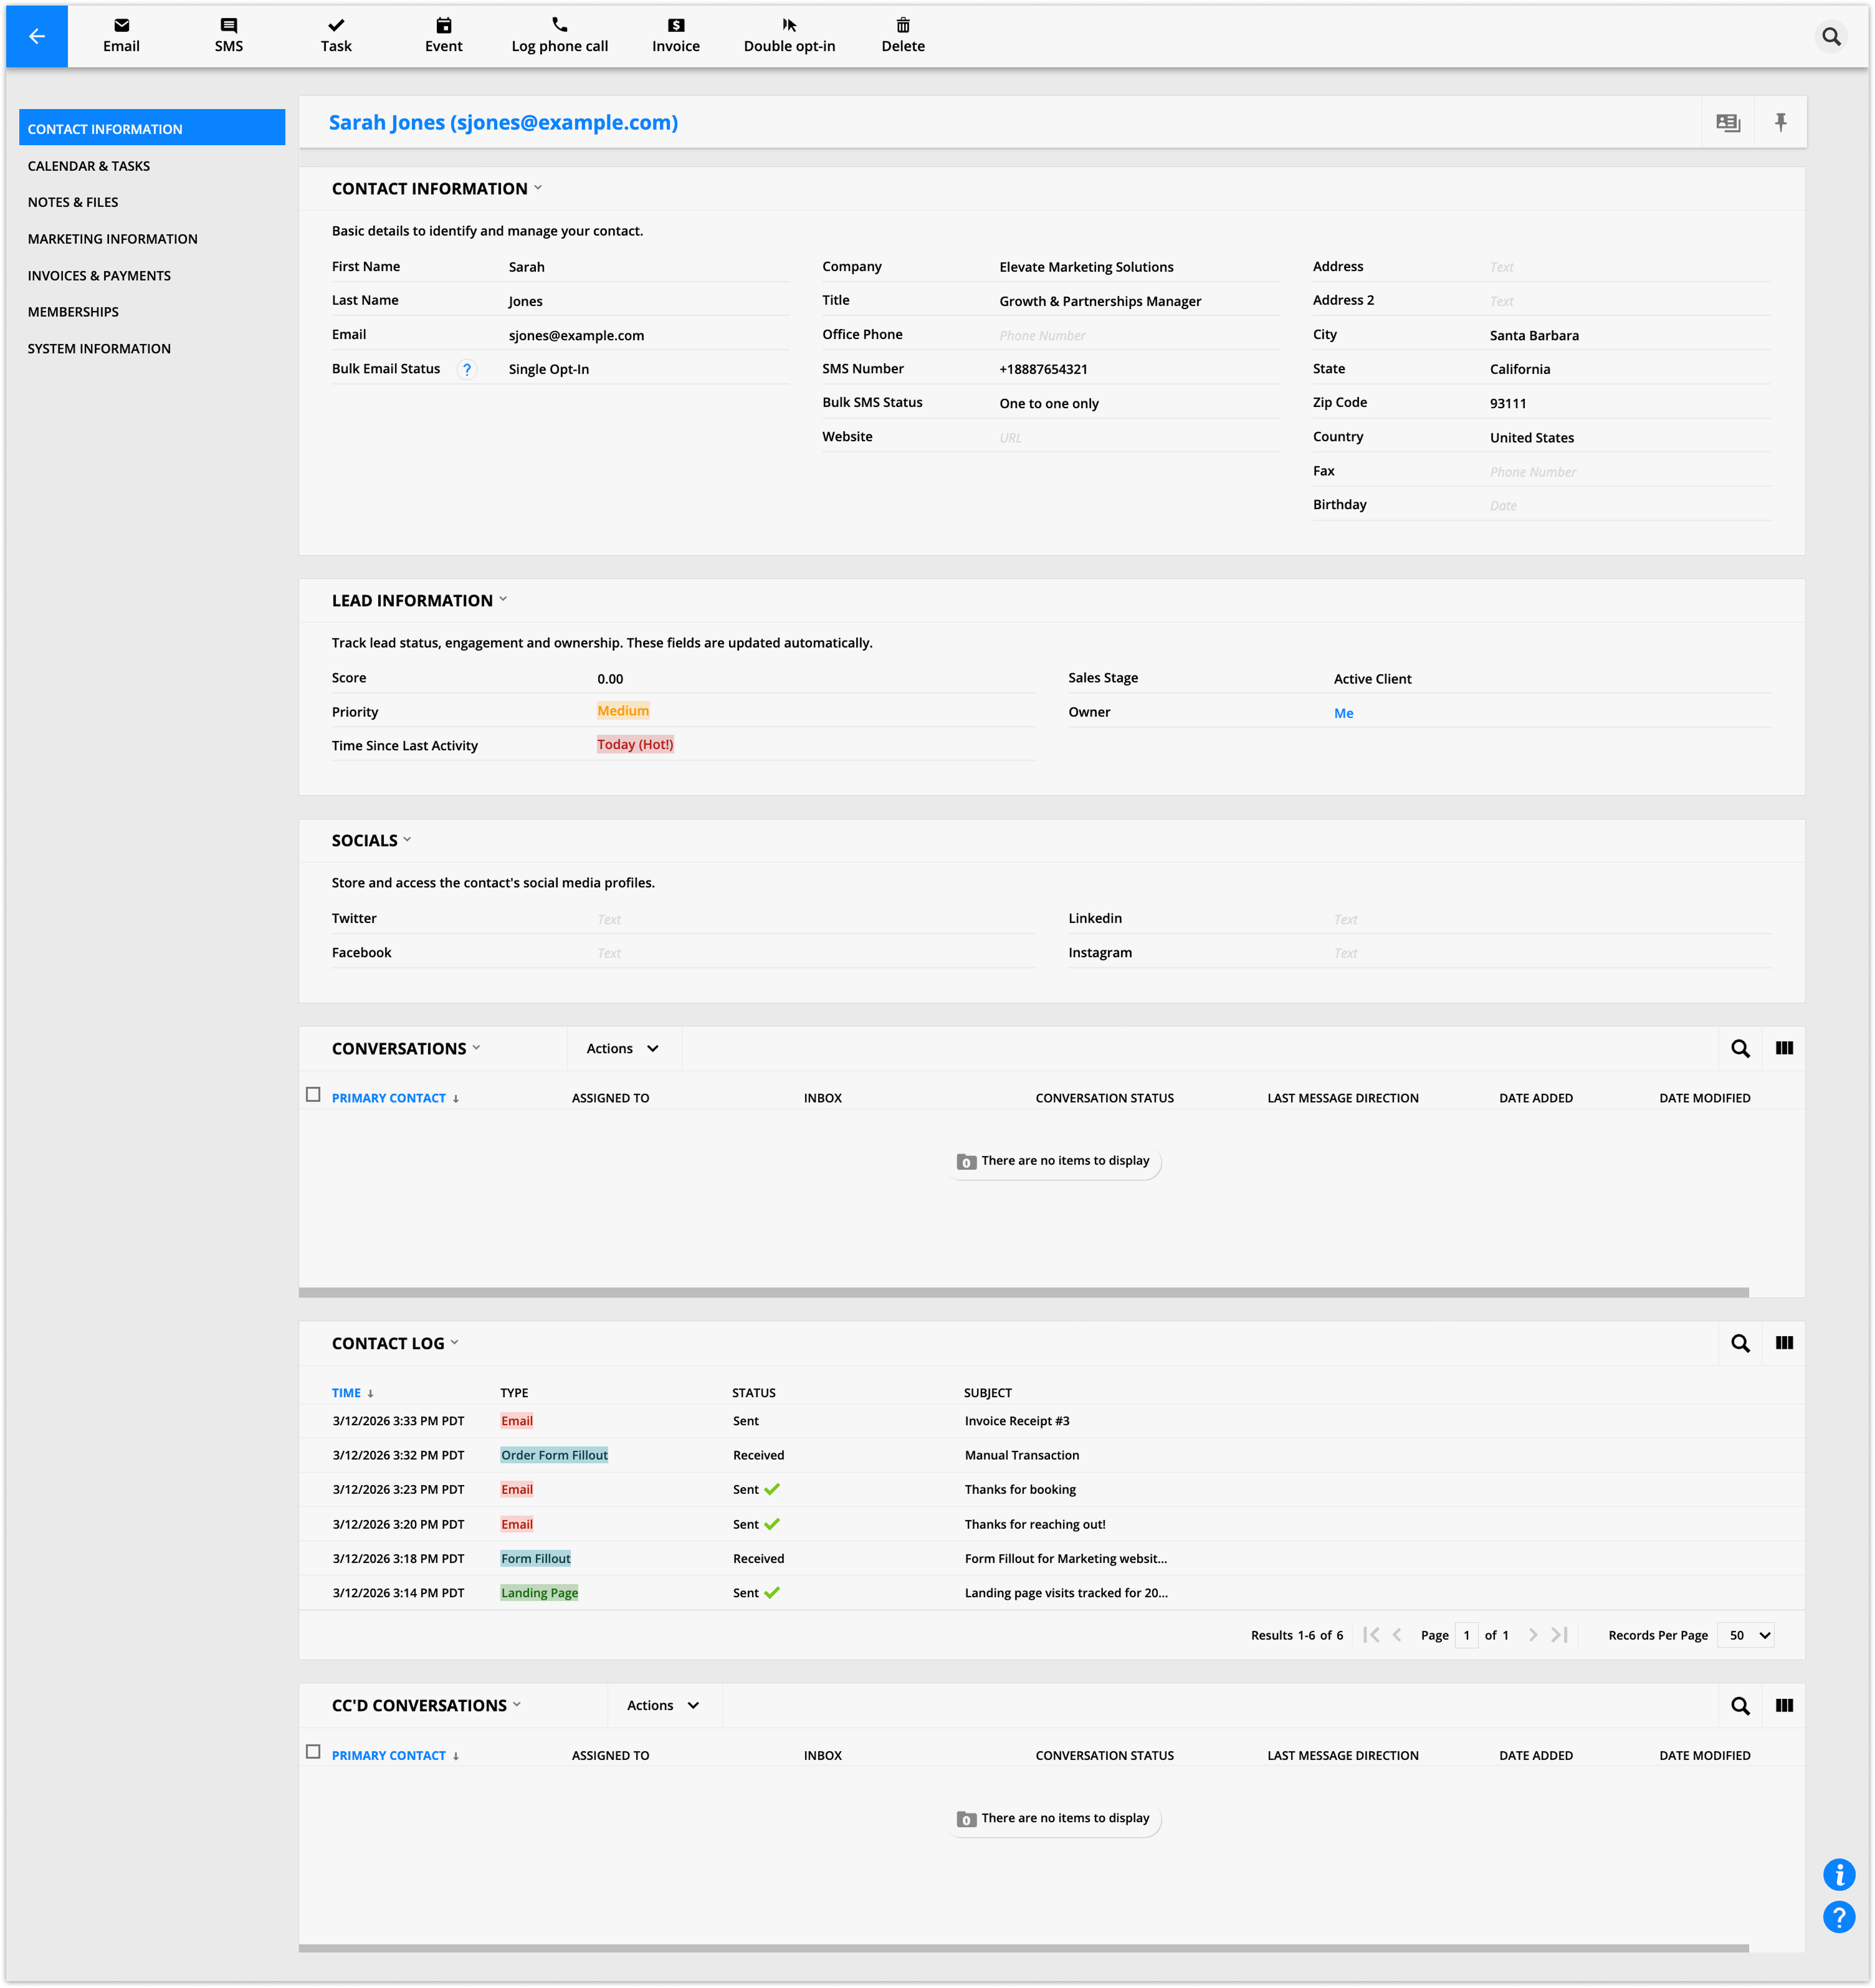
Task: Collapse the Lead Information section
Action: pos(503,599)
